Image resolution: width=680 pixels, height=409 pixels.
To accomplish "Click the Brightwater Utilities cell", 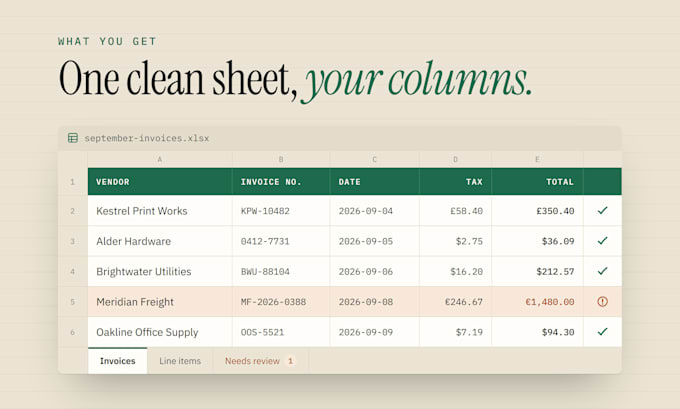I will 160,272.
